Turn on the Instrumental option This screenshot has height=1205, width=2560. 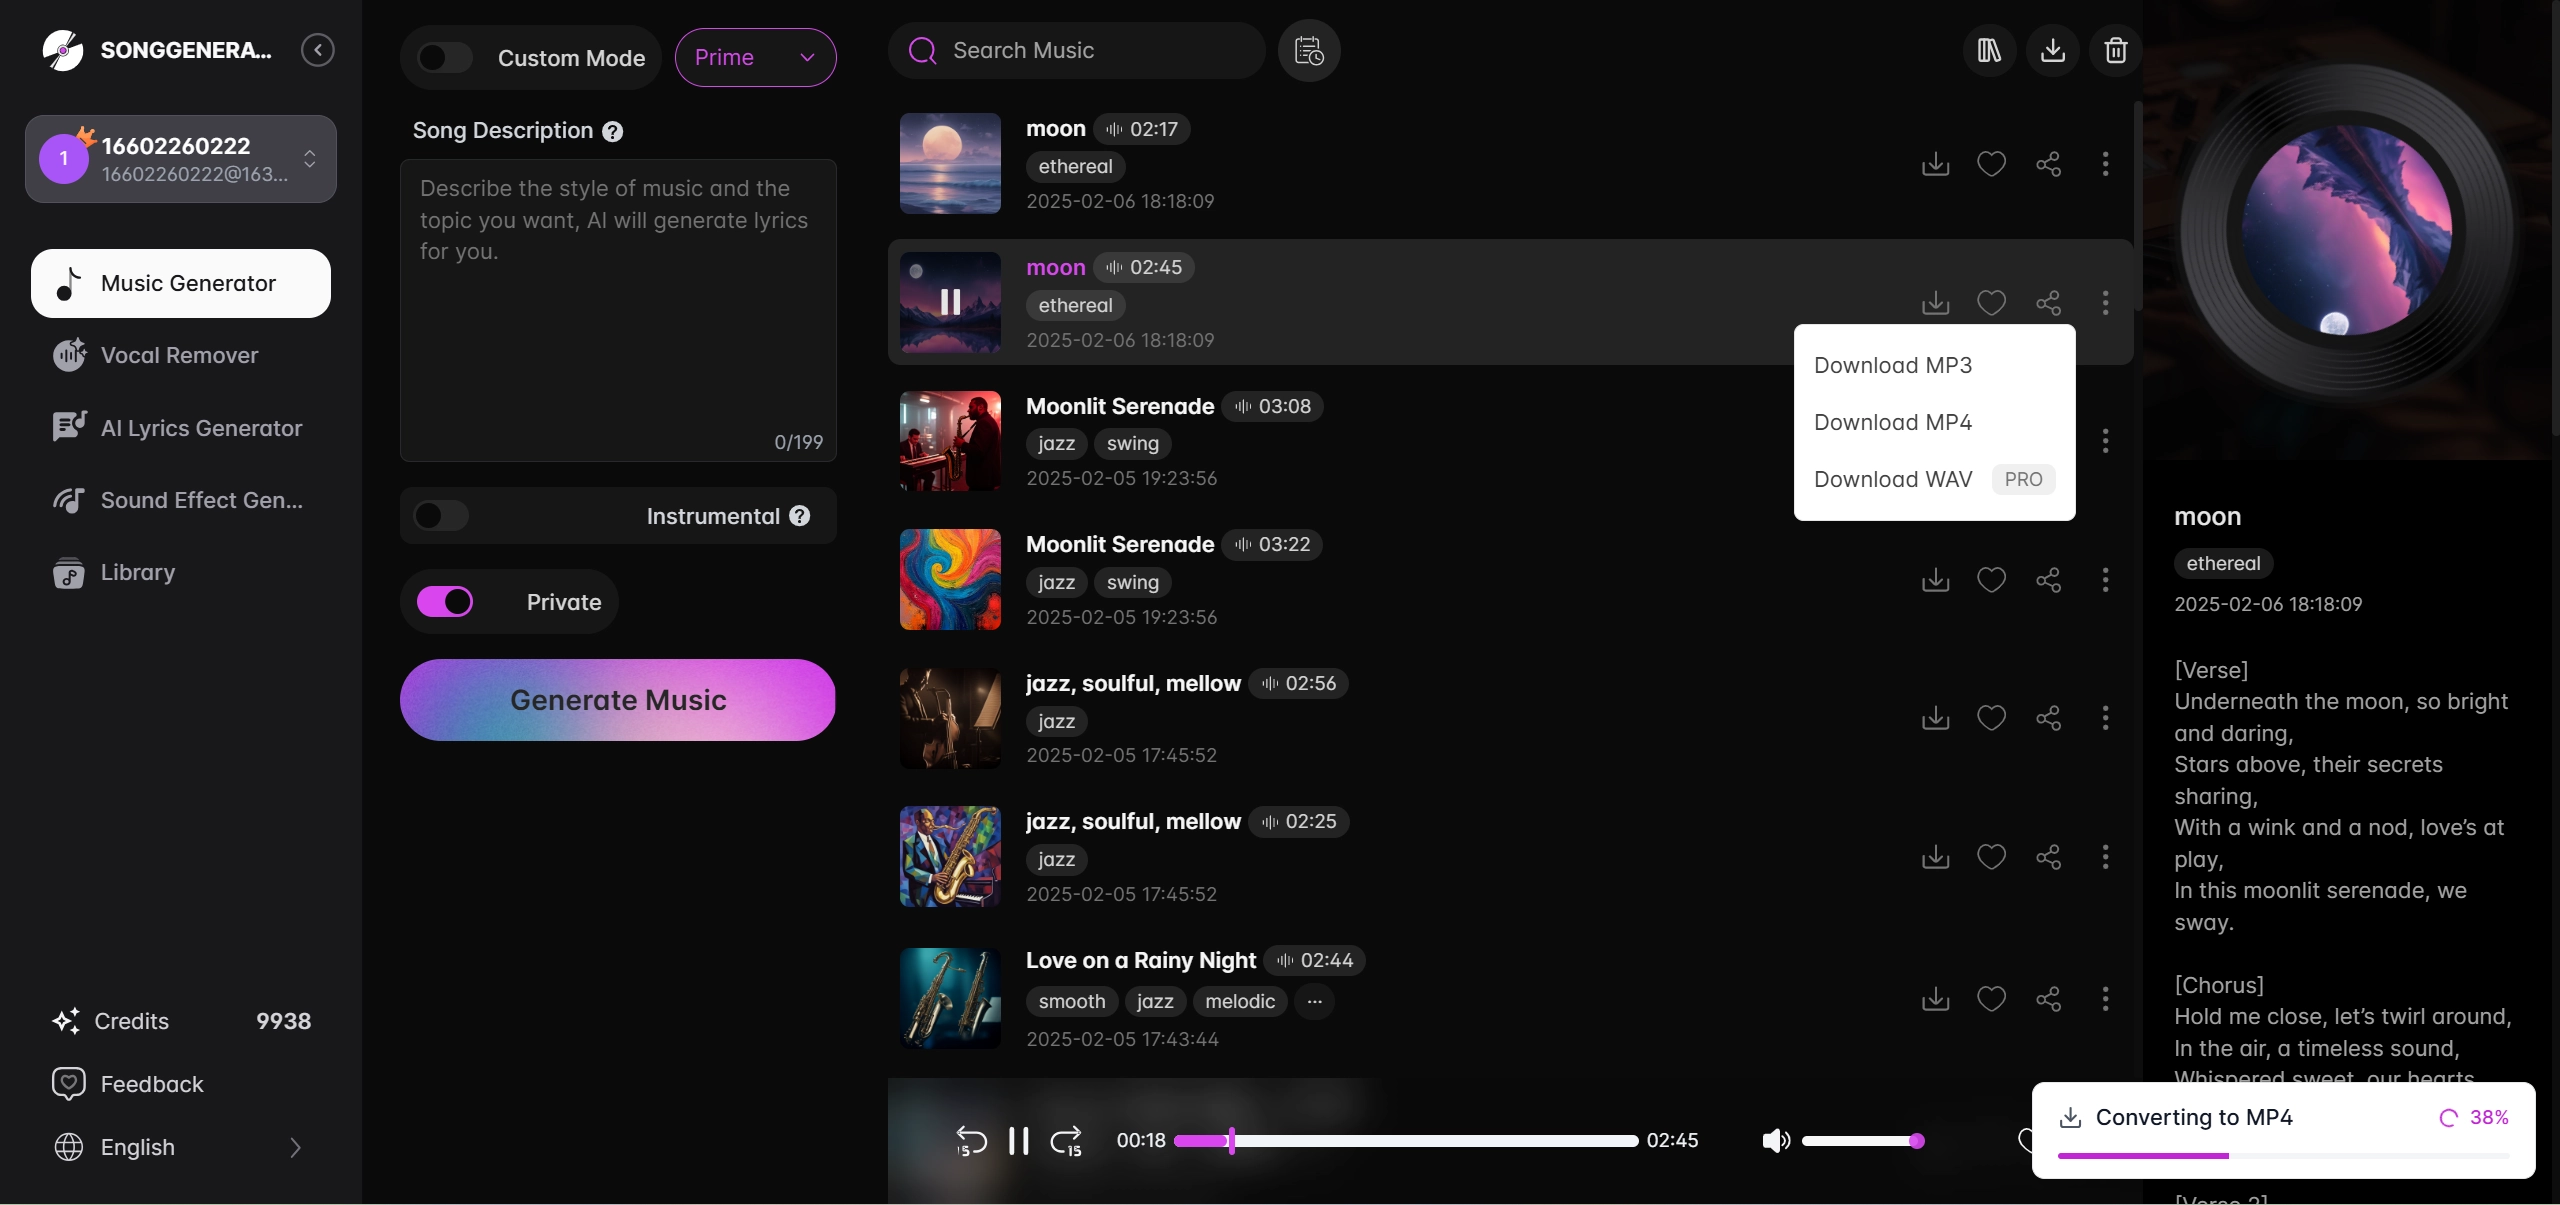(x=439, y=515)
